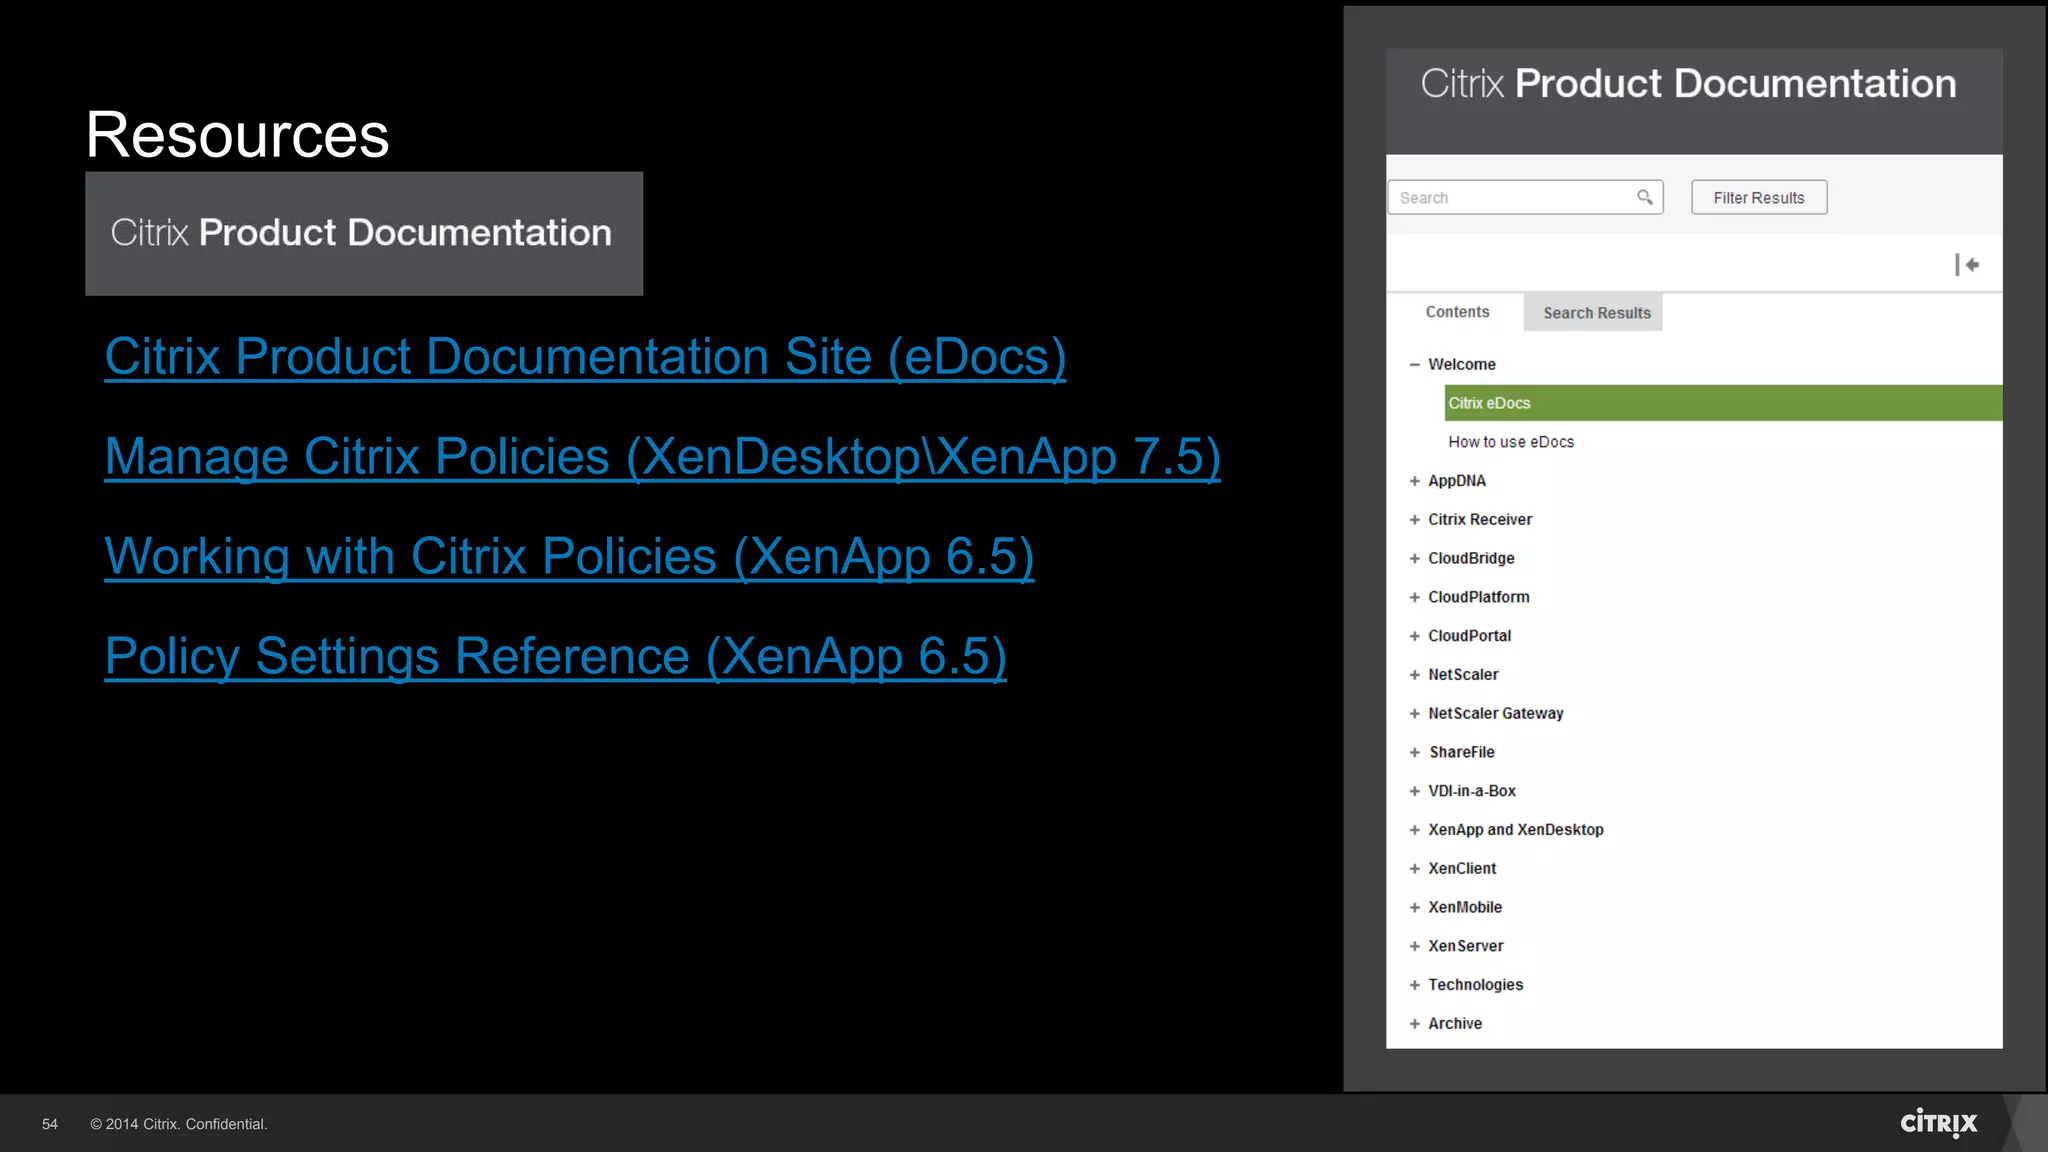Switch to the Contents tab

point(1457,312)
